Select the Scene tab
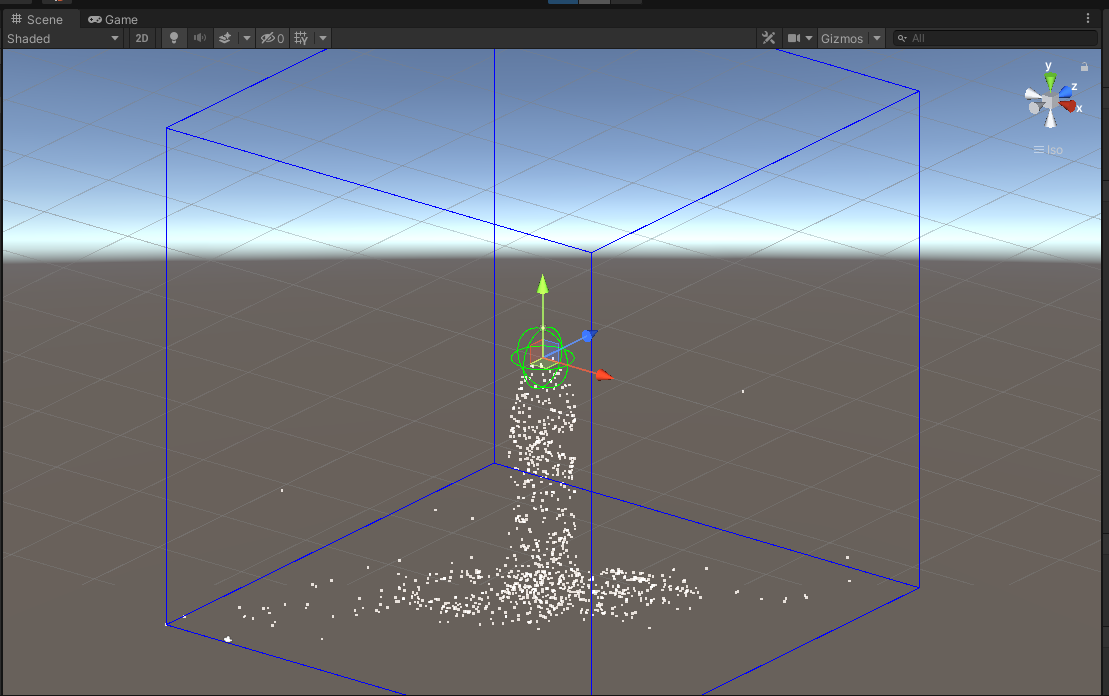The image size is (1109, 696). [40, 19]
